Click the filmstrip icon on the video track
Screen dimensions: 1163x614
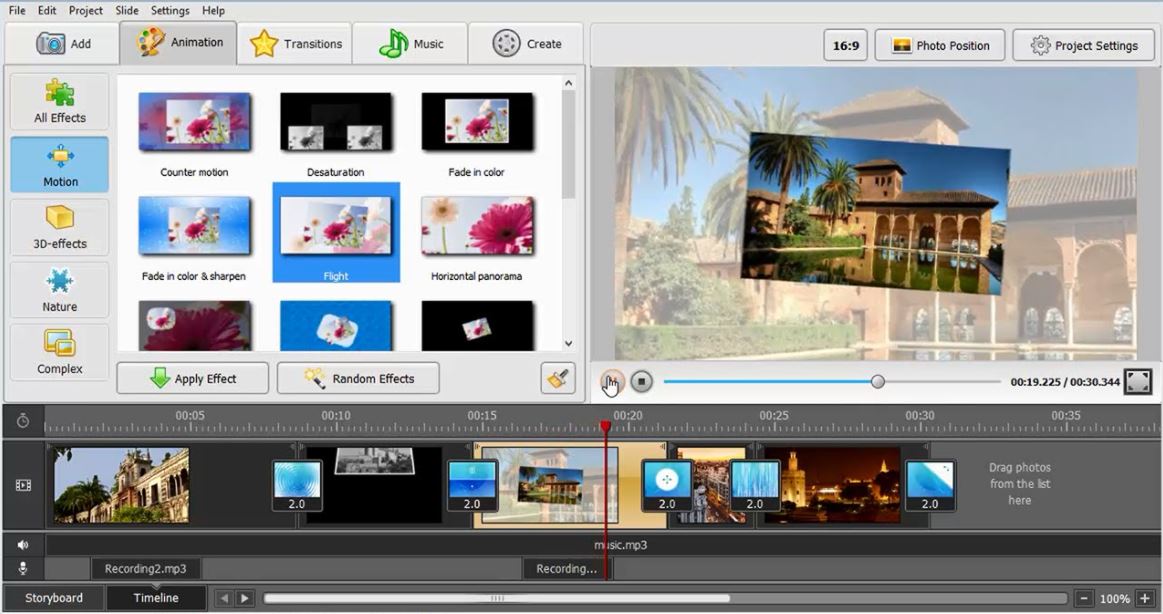coord(22,484)
